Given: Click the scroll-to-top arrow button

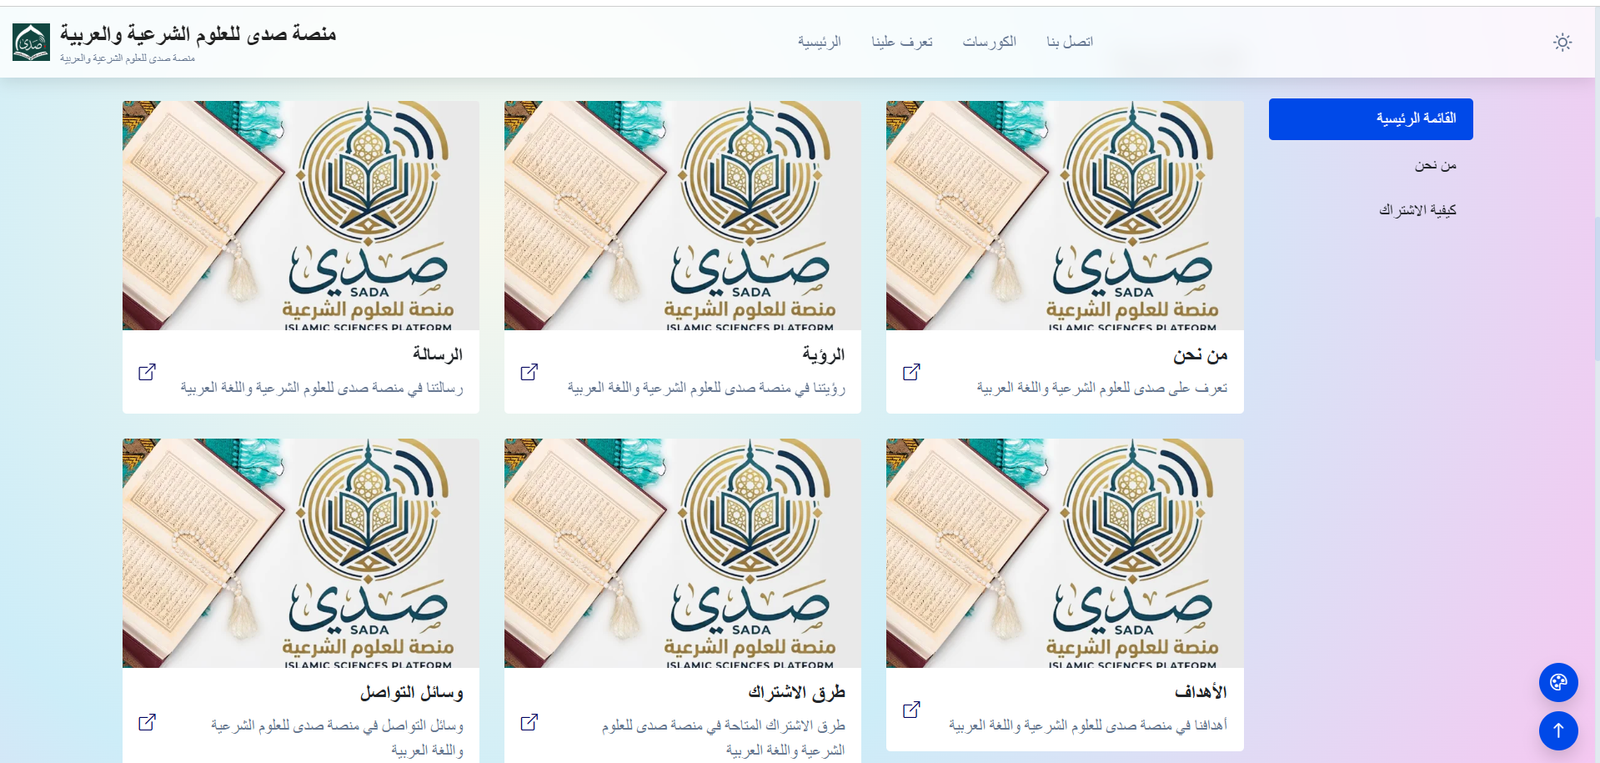Looking at the screenshot, I should tap(1558, 731).
